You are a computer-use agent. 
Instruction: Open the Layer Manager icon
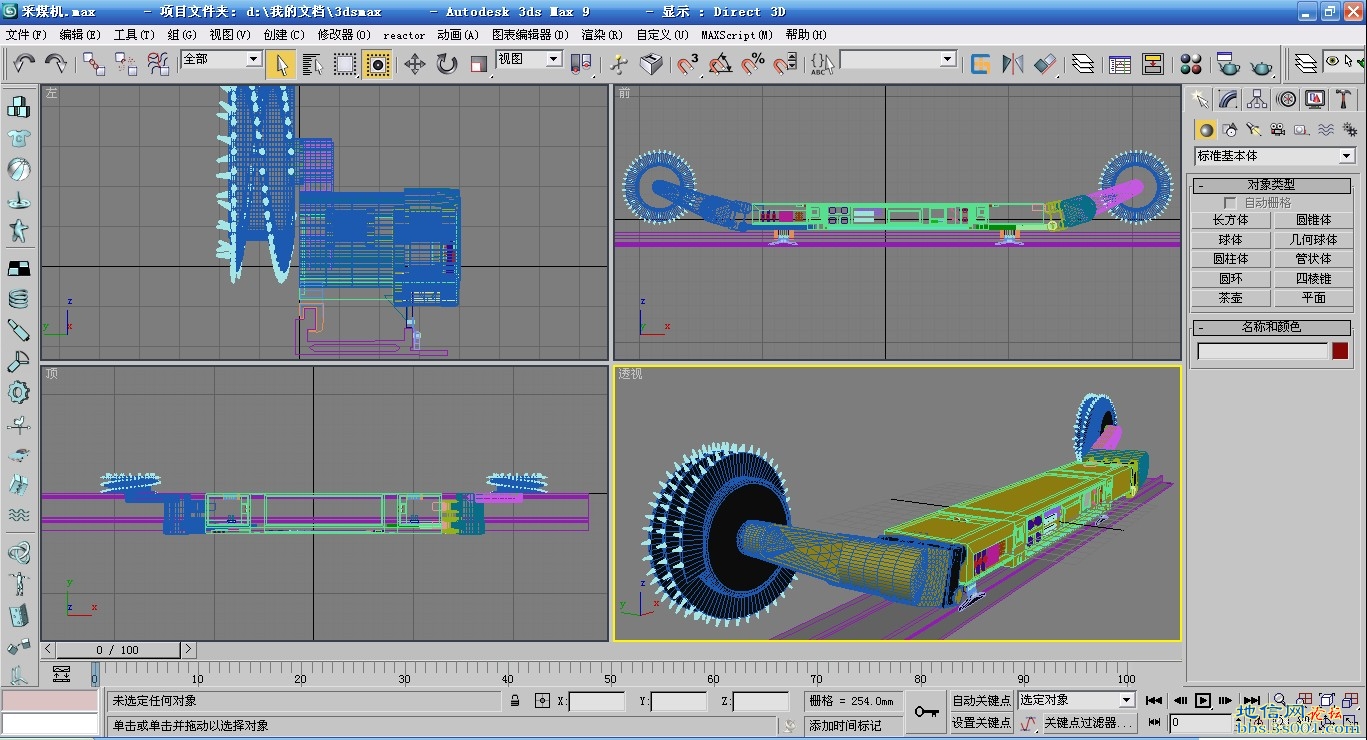[1083, 64]
